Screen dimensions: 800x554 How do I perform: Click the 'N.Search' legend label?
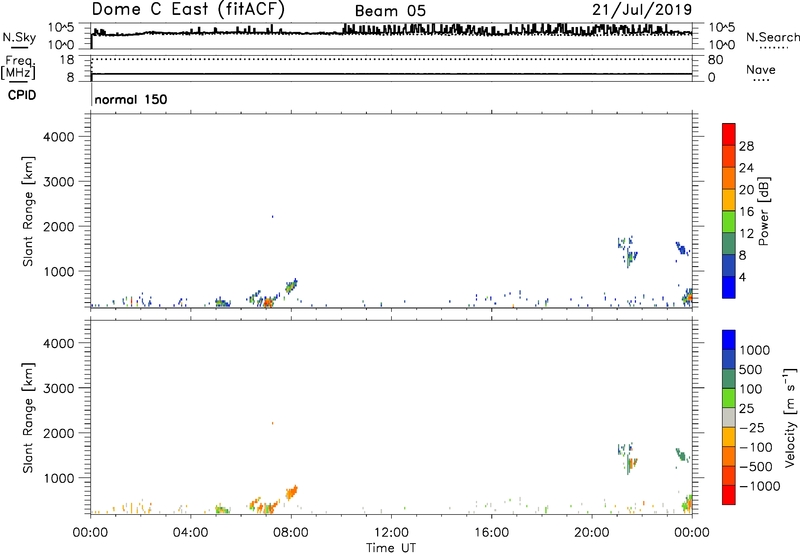pyautogui.click(x=772, y=37)
